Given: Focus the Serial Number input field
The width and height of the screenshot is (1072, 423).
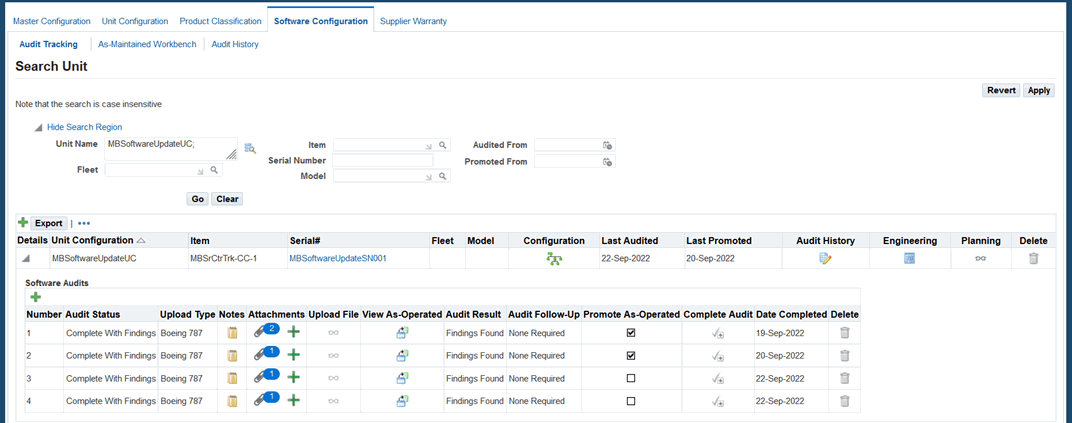Looking at the screenshot, I should 383,161.
